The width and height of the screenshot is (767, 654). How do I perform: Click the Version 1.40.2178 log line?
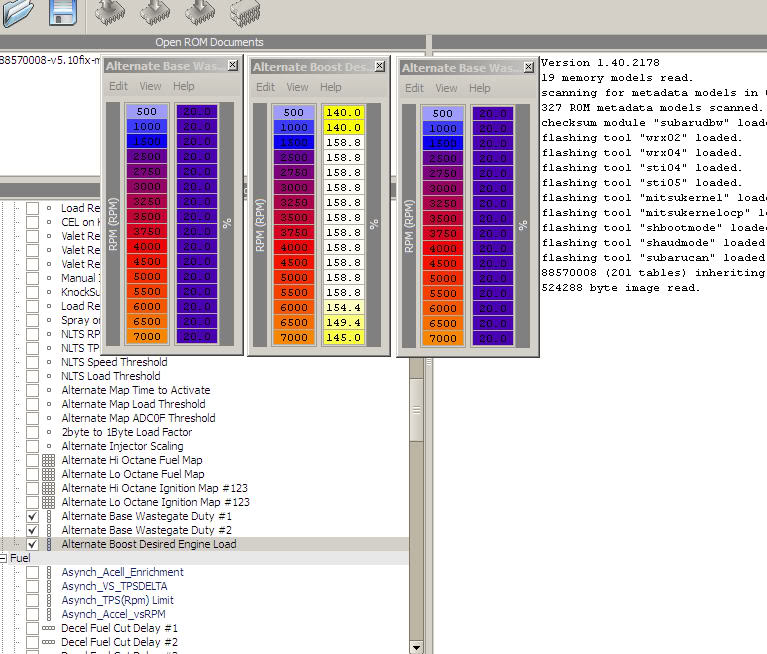pyautogui.click(x=600, y=63)
